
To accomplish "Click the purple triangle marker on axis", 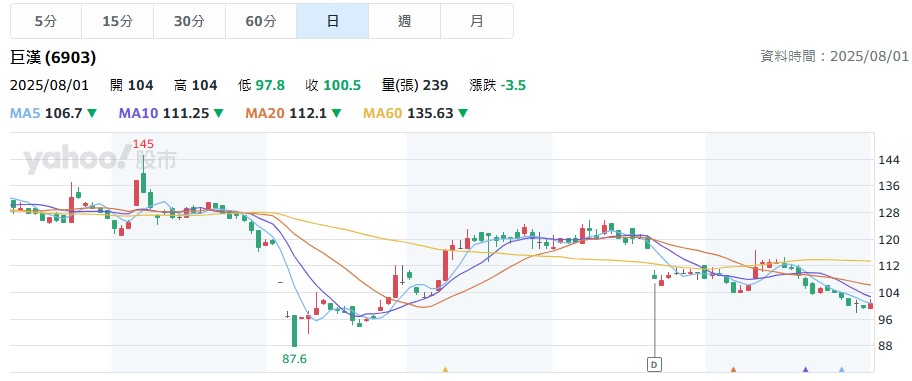I will coord(806,369).
